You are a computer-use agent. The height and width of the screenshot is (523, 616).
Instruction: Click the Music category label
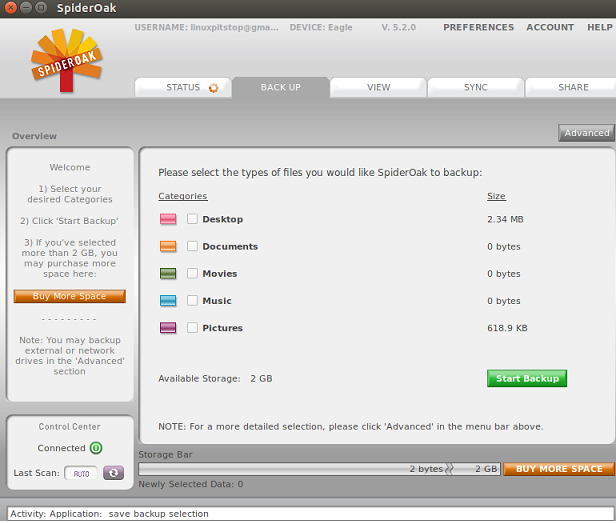tap(217, 301)
